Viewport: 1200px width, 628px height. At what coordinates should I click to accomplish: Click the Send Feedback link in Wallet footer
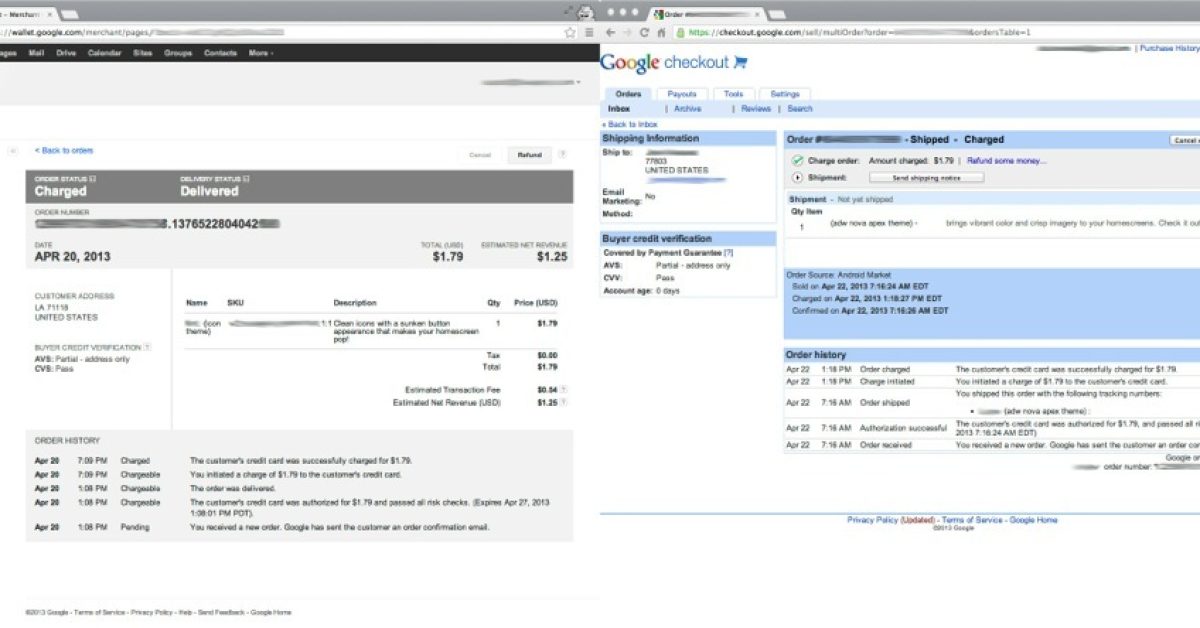[x=221, y=612]
